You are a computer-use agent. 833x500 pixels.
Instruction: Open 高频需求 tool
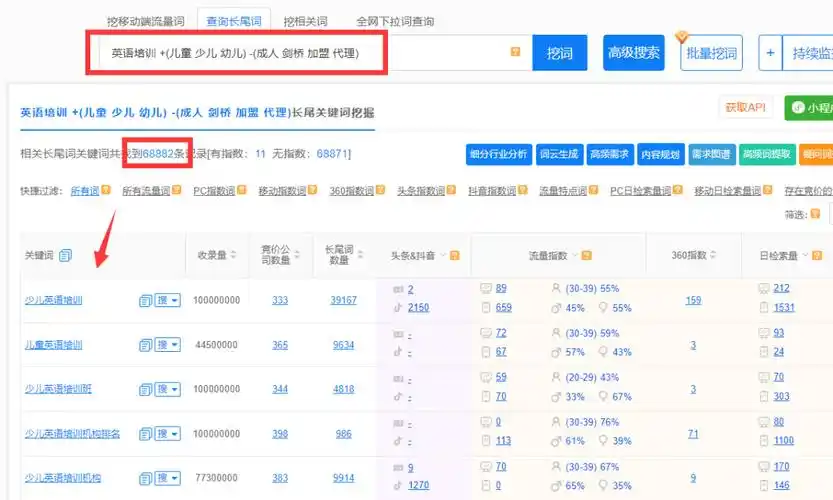(x=610, y=154)
